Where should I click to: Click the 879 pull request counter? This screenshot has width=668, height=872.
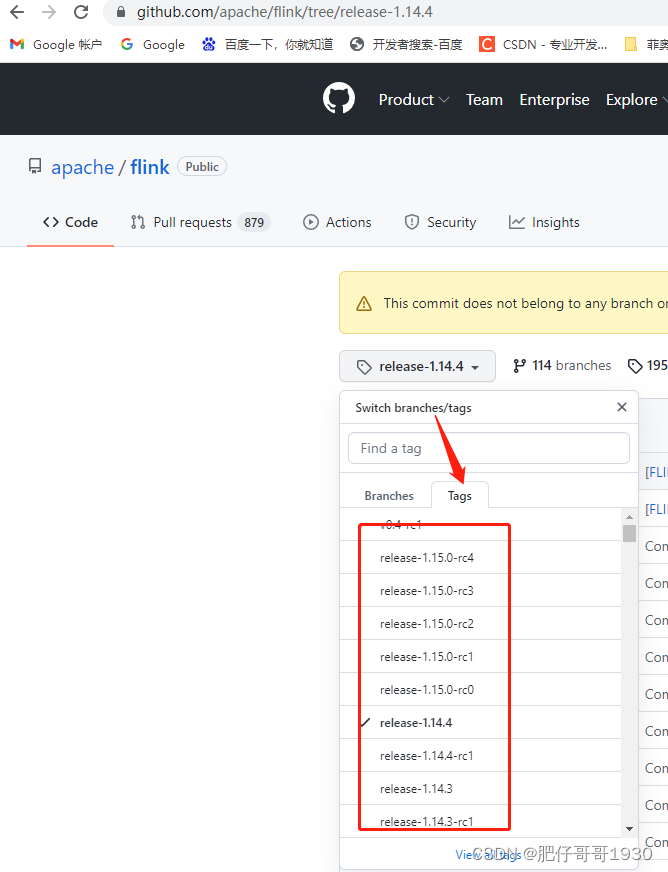[x=254, y=222]
